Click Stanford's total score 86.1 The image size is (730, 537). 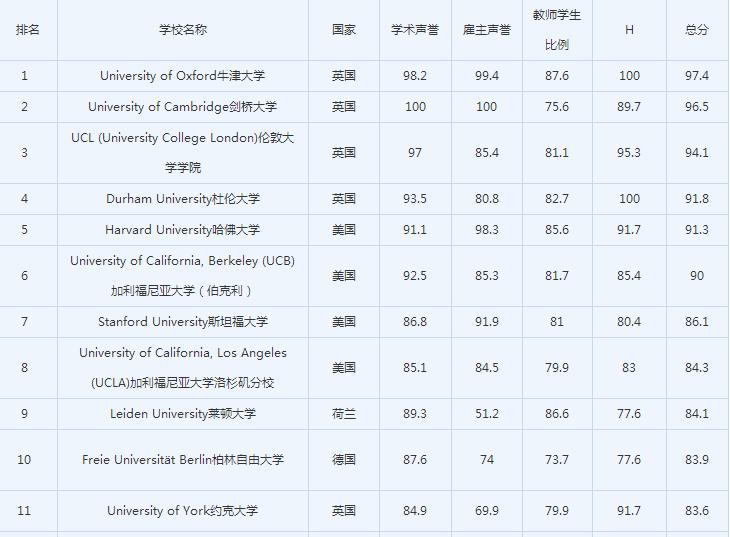point(697,322)
